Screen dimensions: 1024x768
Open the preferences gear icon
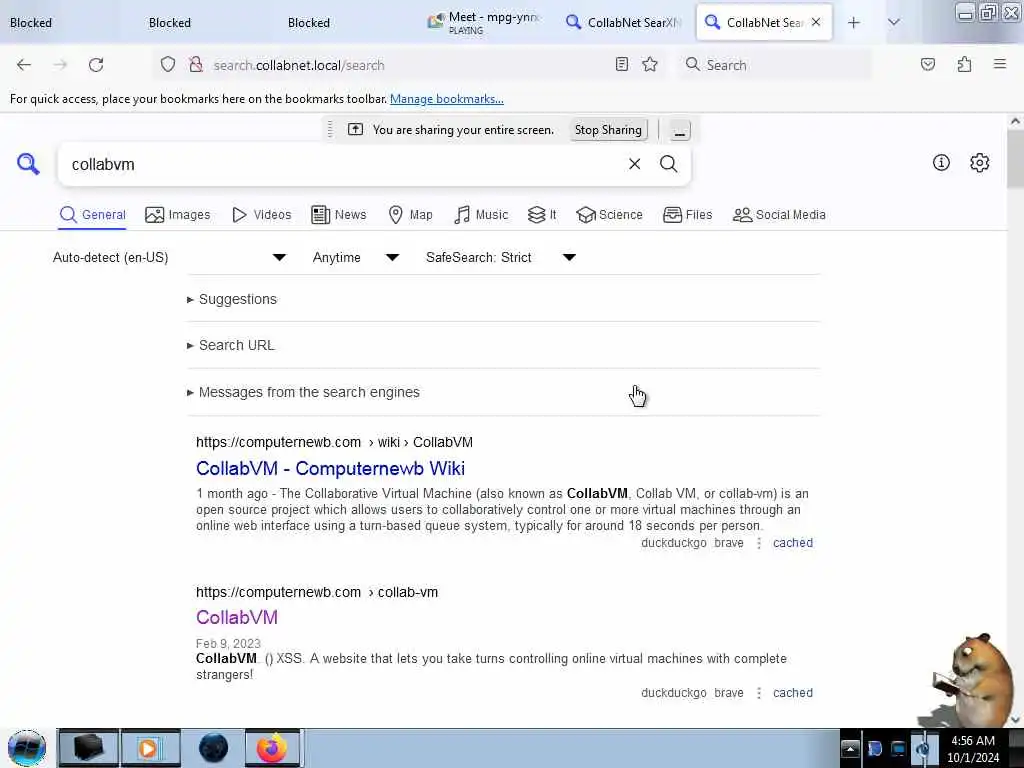[x=980, y=163]
